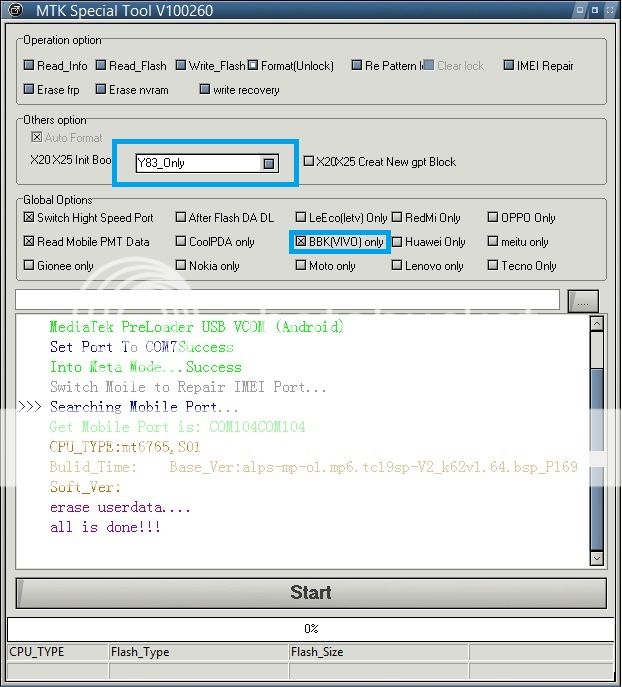
Task: Select the Erase nvram option
Action: pyautogui.click(x=101, y=90)
